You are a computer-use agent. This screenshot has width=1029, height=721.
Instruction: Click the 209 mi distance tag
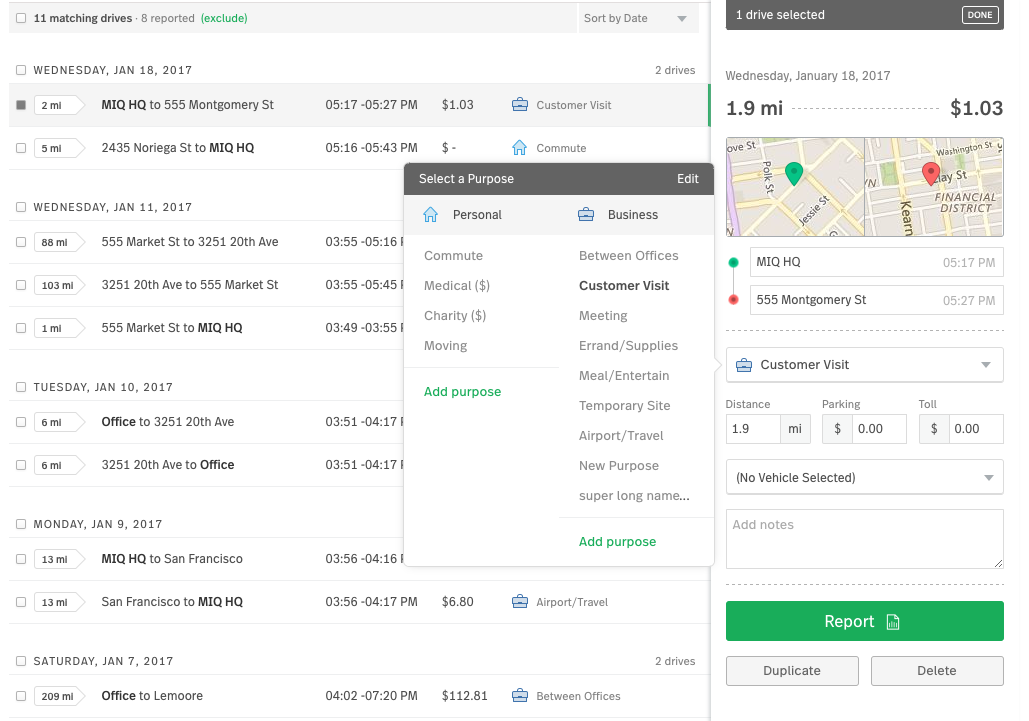pyautogui.click(x=59, y=696)
